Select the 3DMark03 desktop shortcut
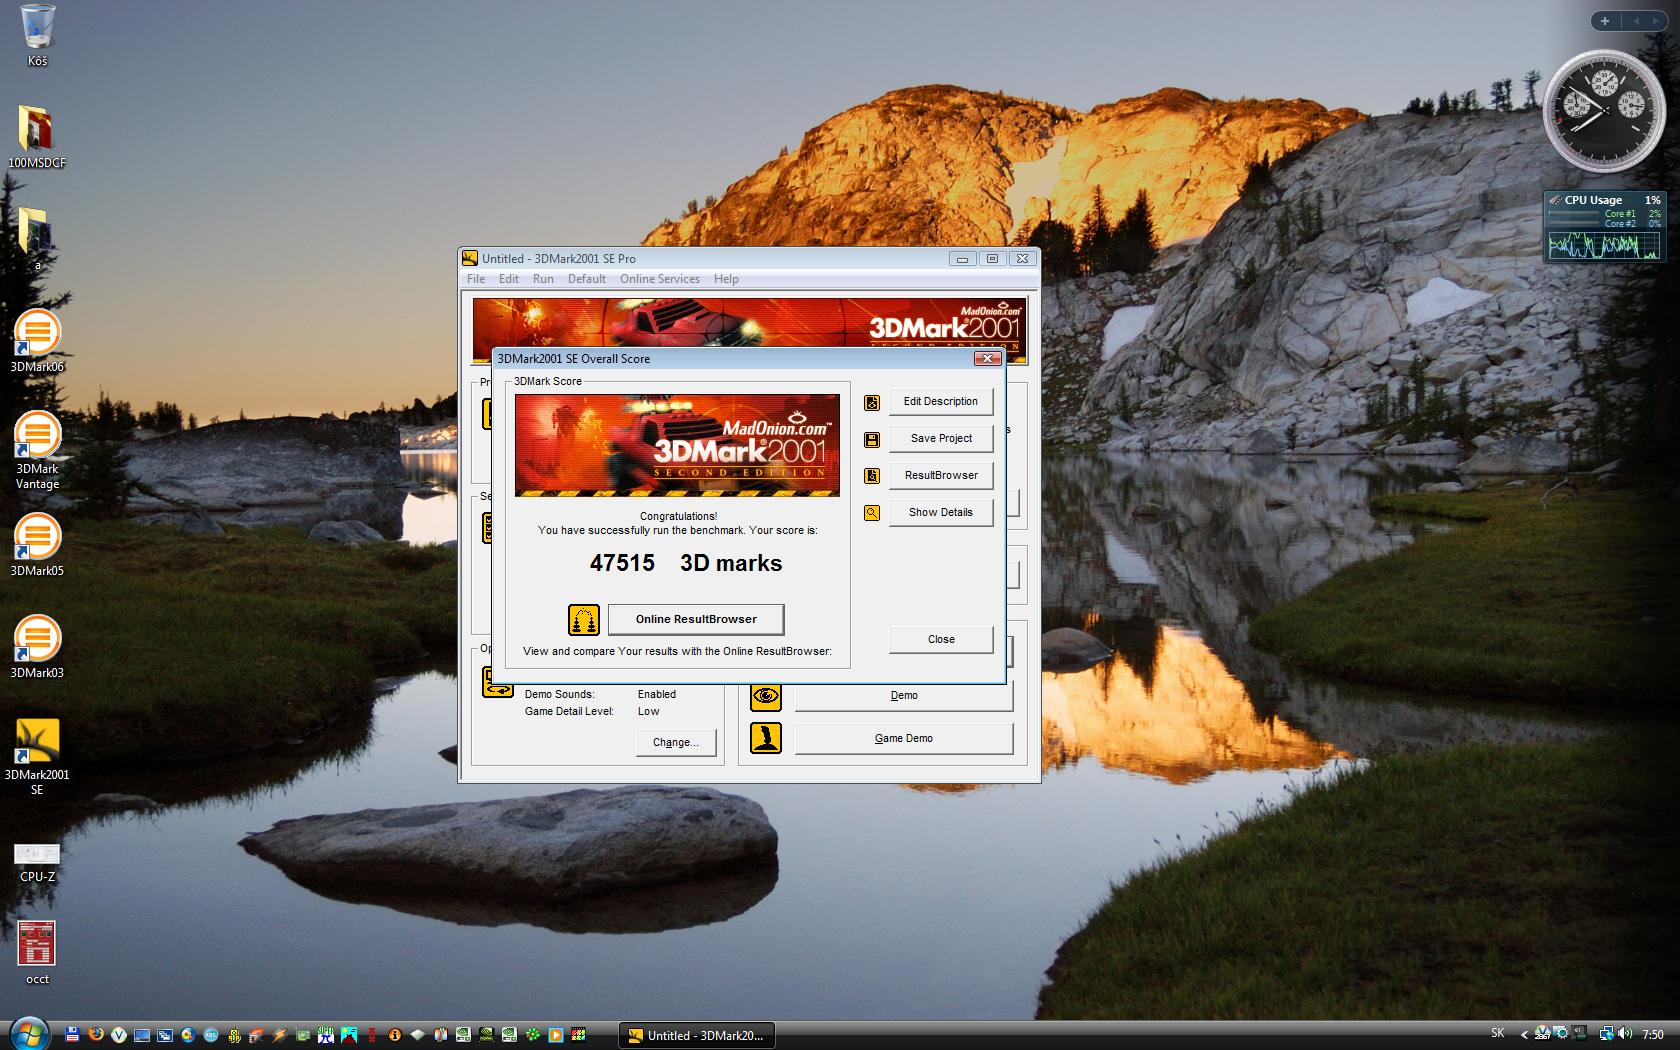Screen dimensions: 1680x1050 (x=37, y=647)
